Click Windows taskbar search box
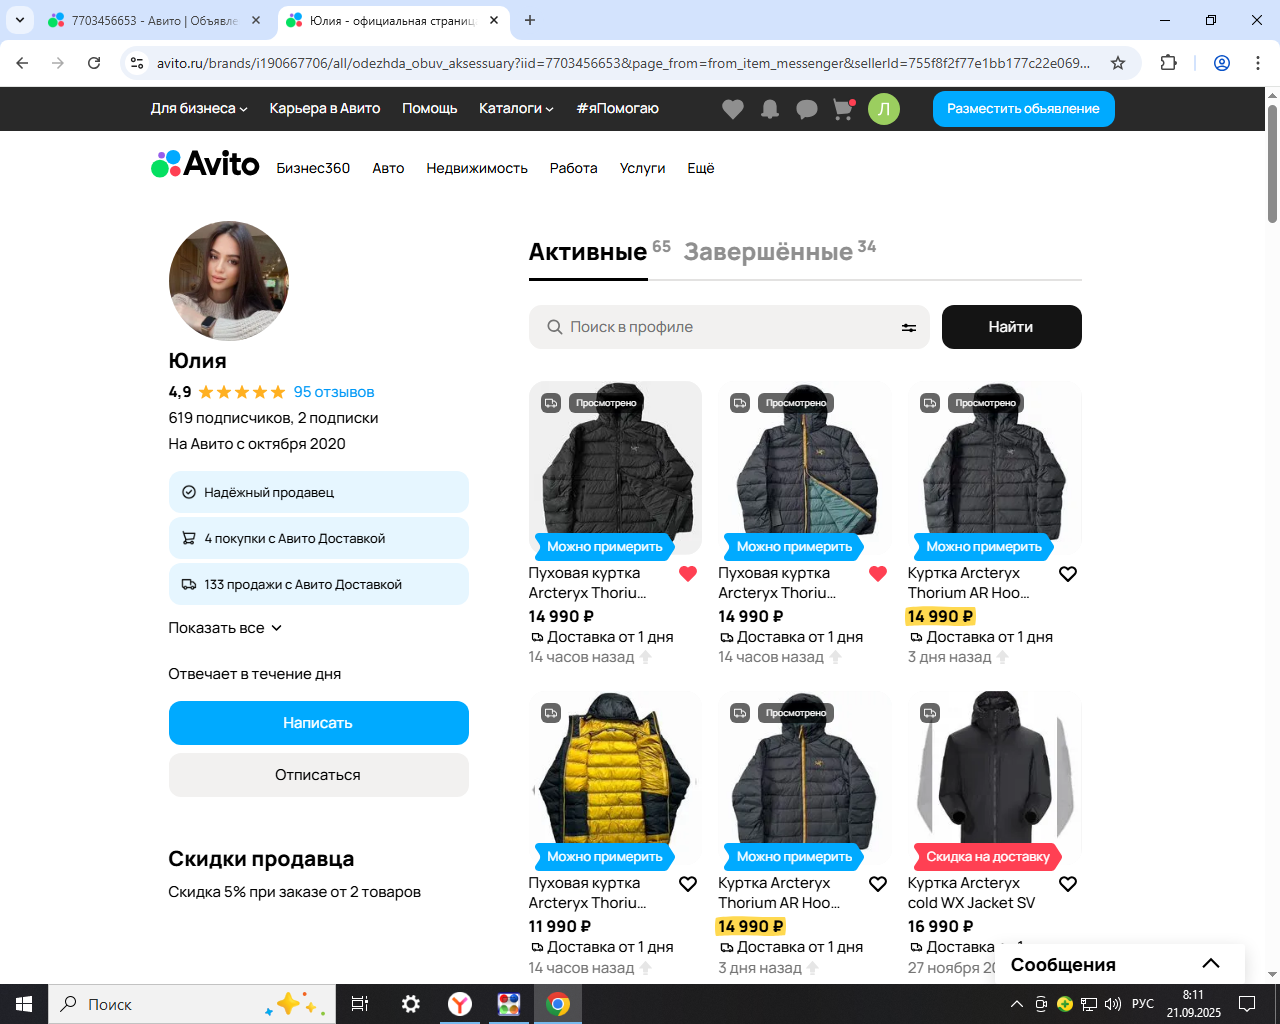This screenshot has width=1280, height=1024. 190,1004
